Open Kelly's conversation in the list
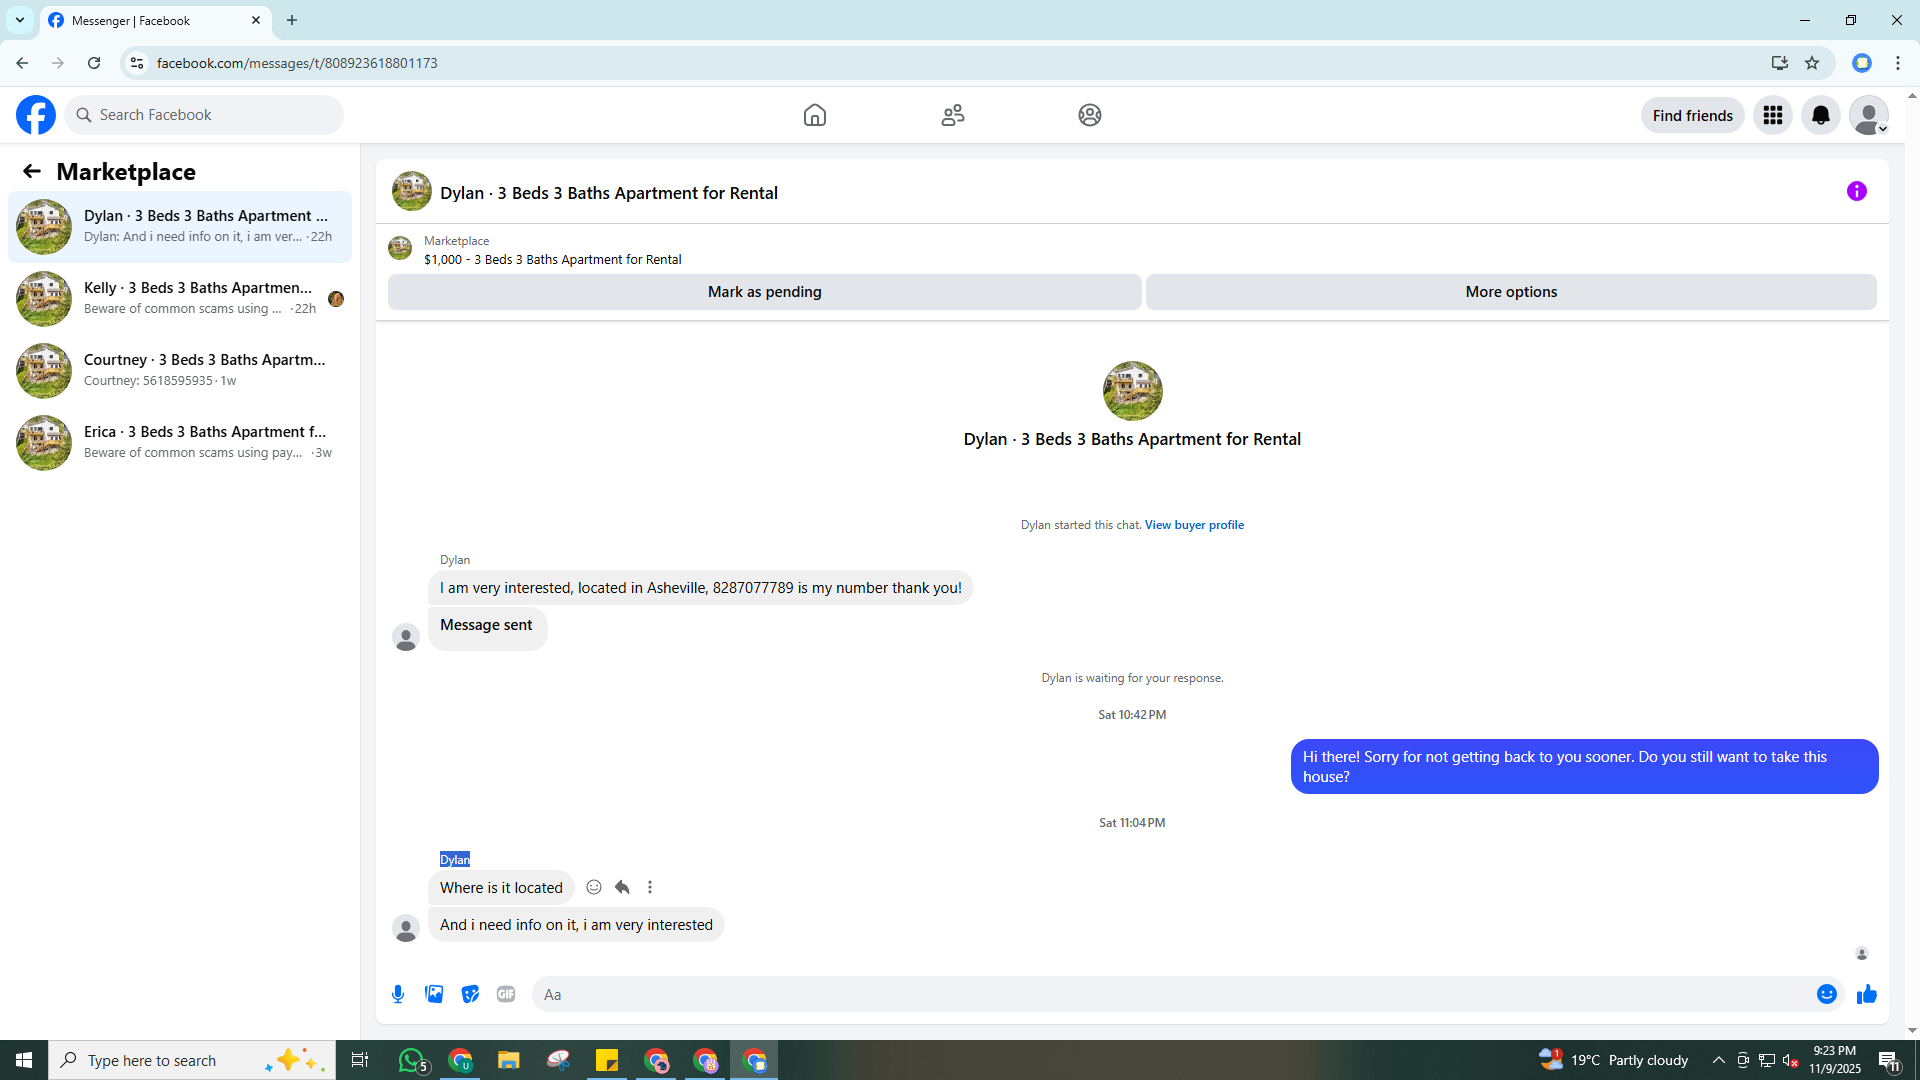The image size is (1920, 1080). (180, 298)
